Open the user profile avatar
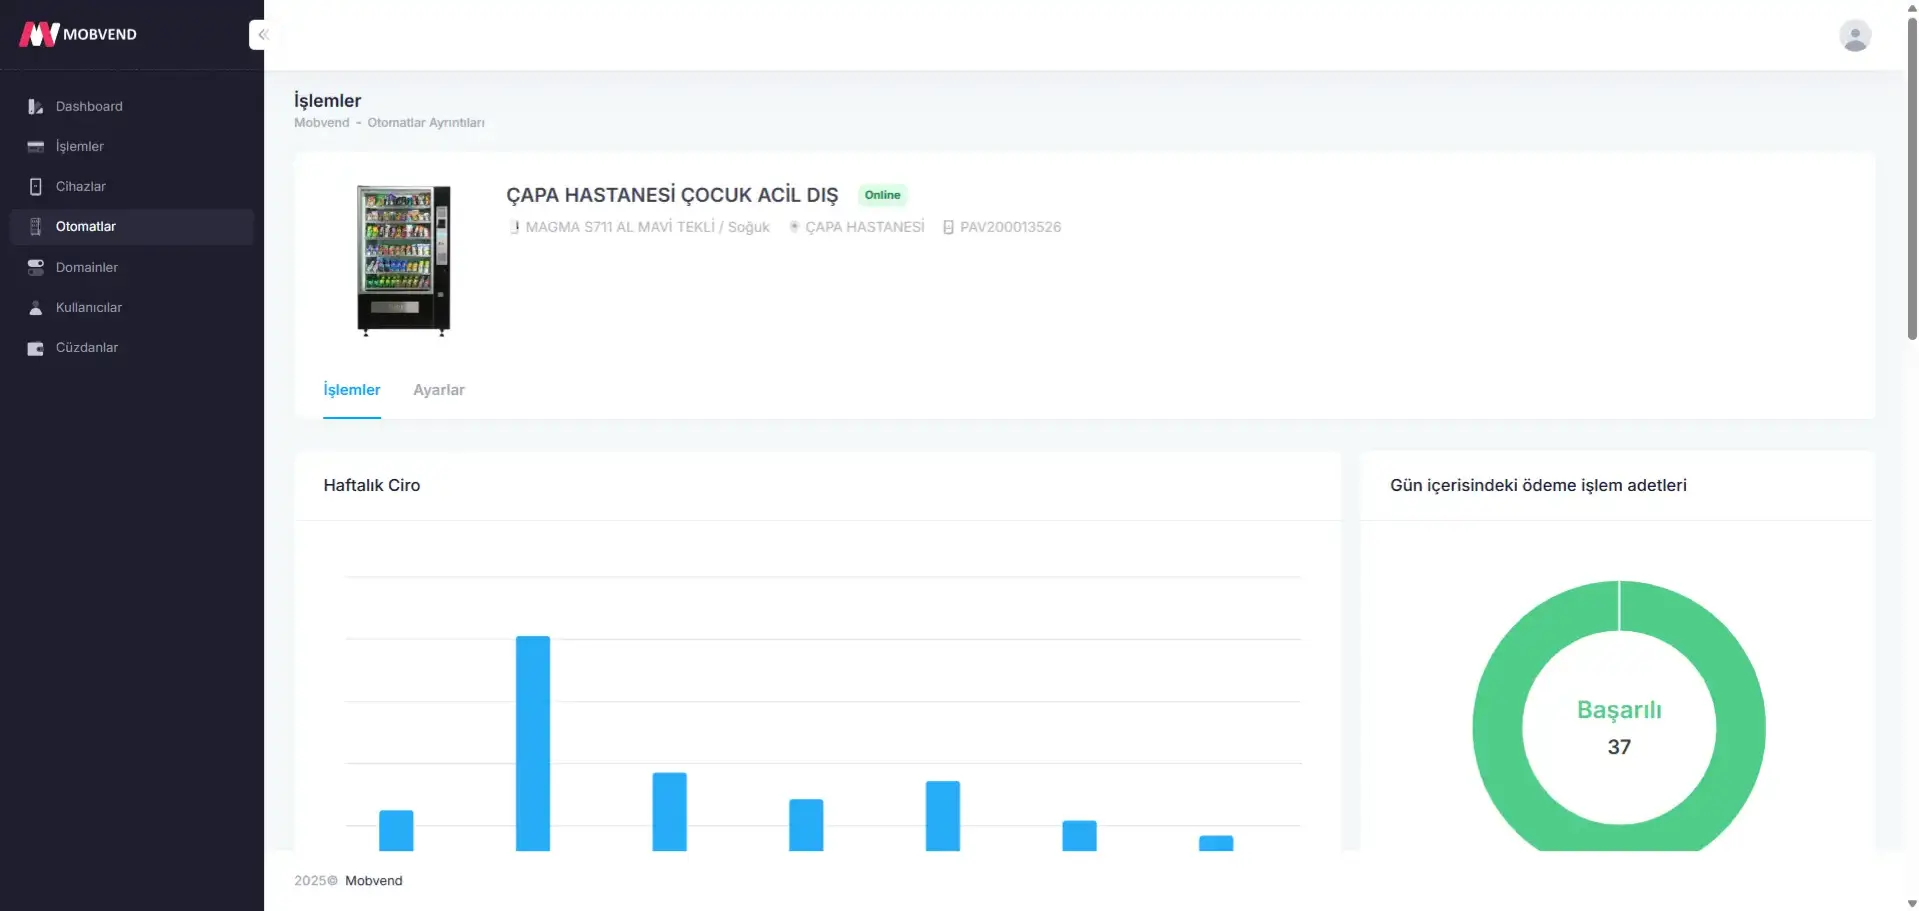This screenshot has width=1919, height=911. 1854,36
